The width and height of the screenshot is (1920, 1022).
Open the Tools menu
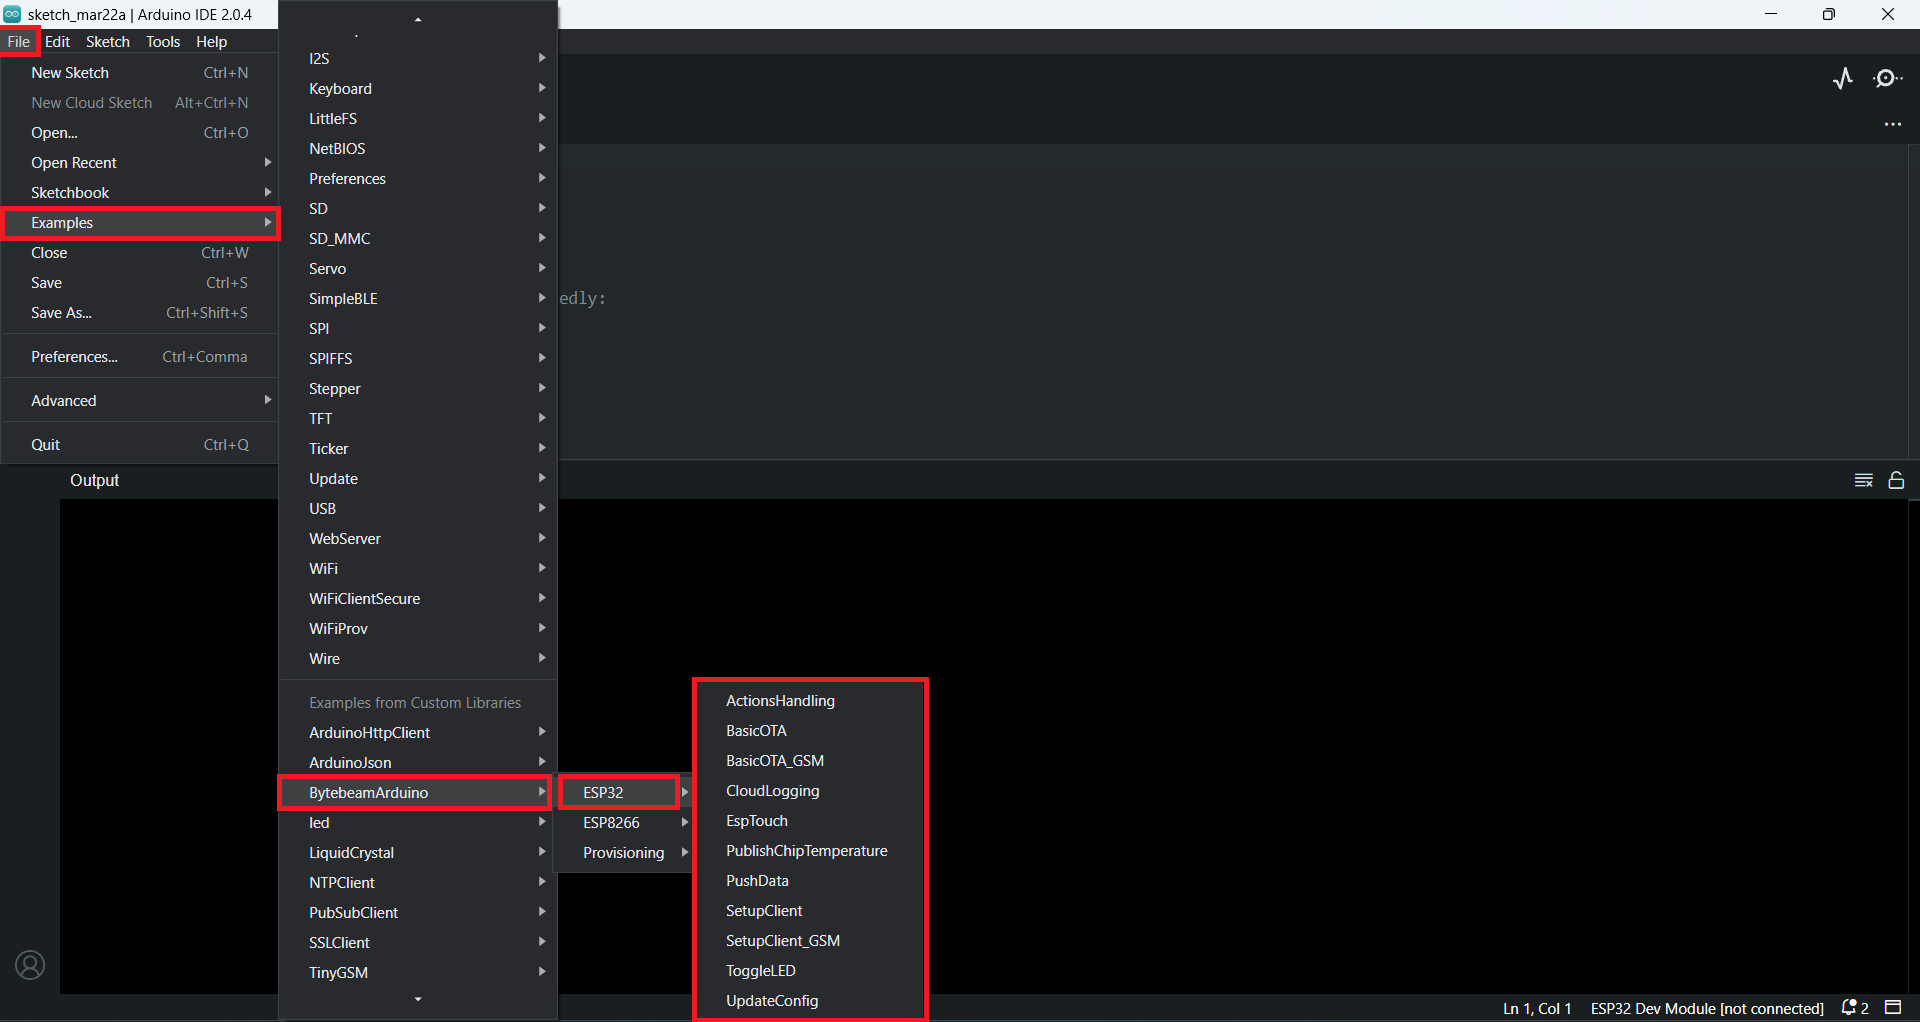[x=163, y=41]
